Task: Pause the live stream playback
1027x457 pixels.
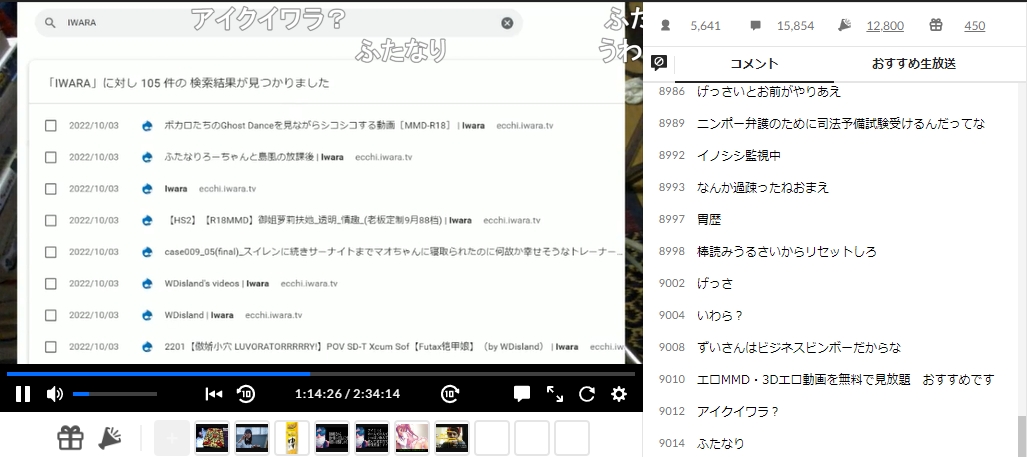Action: click(22, 394)
